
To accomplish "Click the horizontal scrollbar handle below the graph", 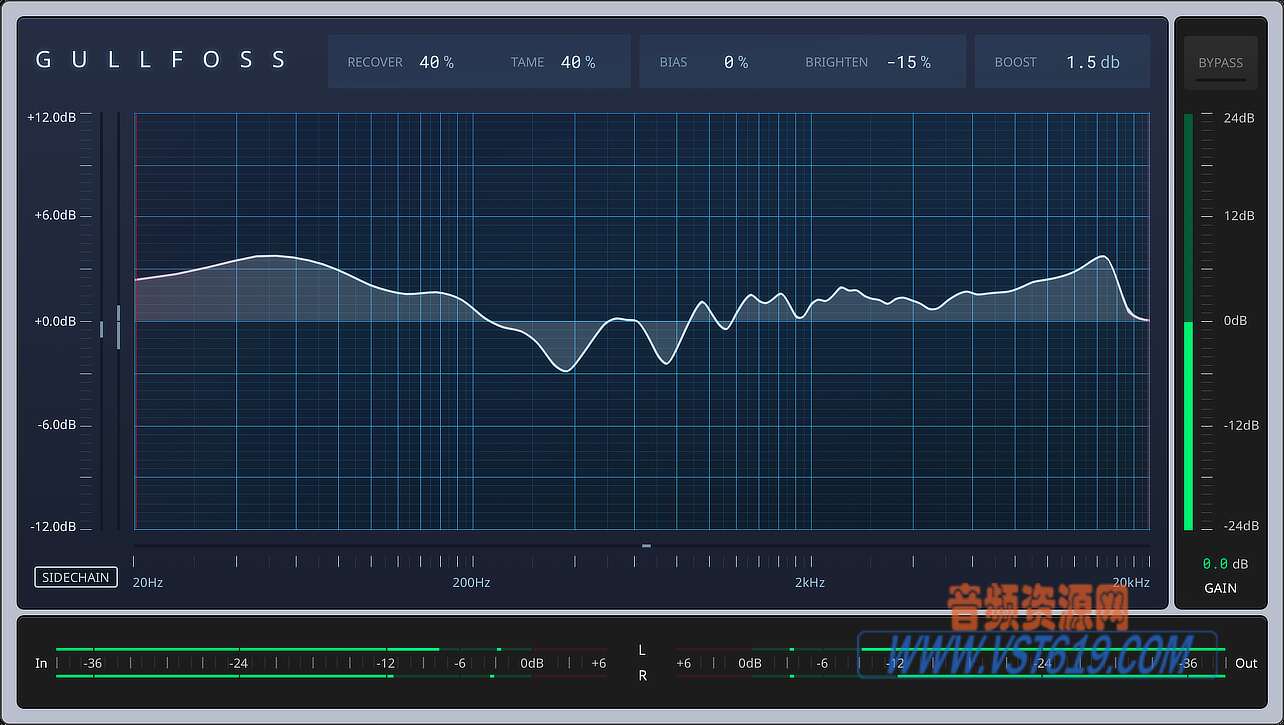I will coord(645,546).
